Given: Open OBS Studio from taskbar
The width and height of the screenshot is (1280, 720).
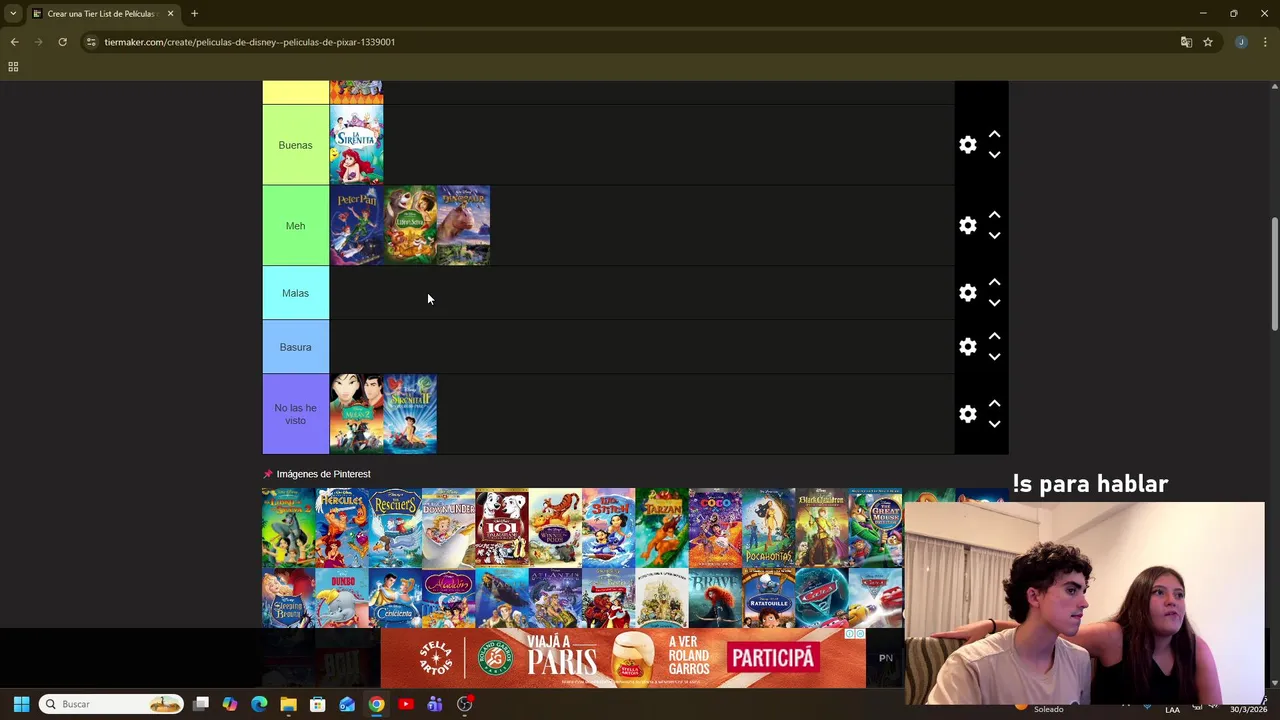Looking at the screenshot, I should (464, 704).
